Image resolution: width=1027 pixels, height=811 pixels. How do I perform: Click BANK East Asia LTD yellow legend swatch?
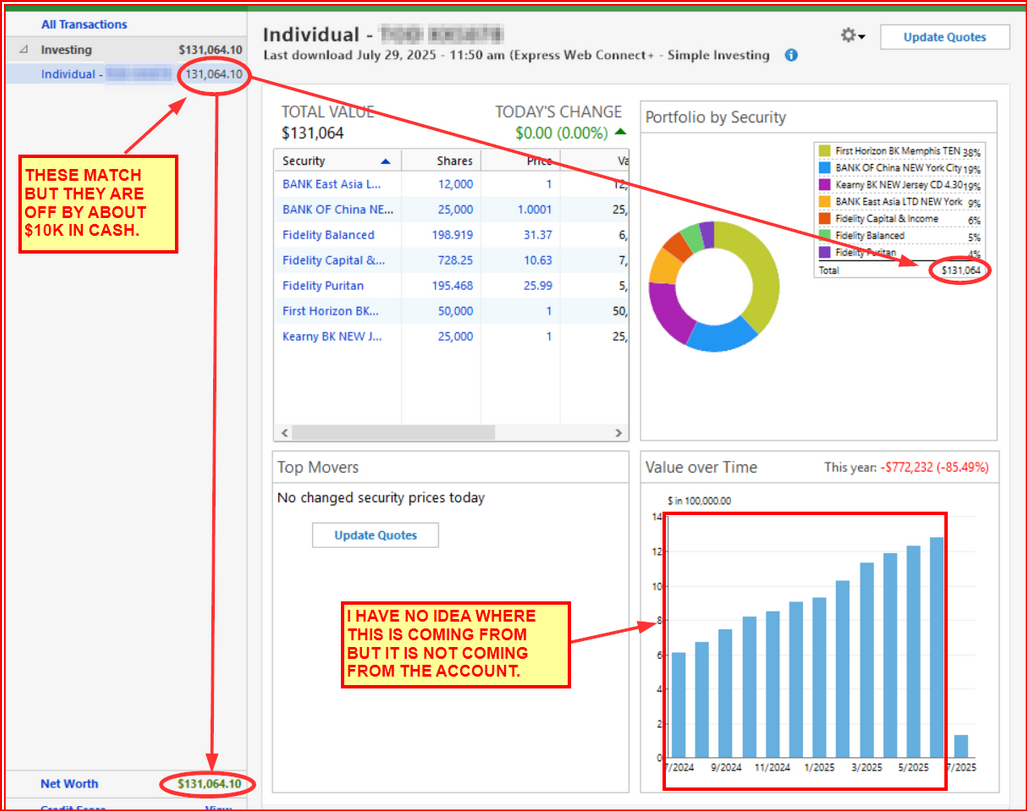coord(825,202)
